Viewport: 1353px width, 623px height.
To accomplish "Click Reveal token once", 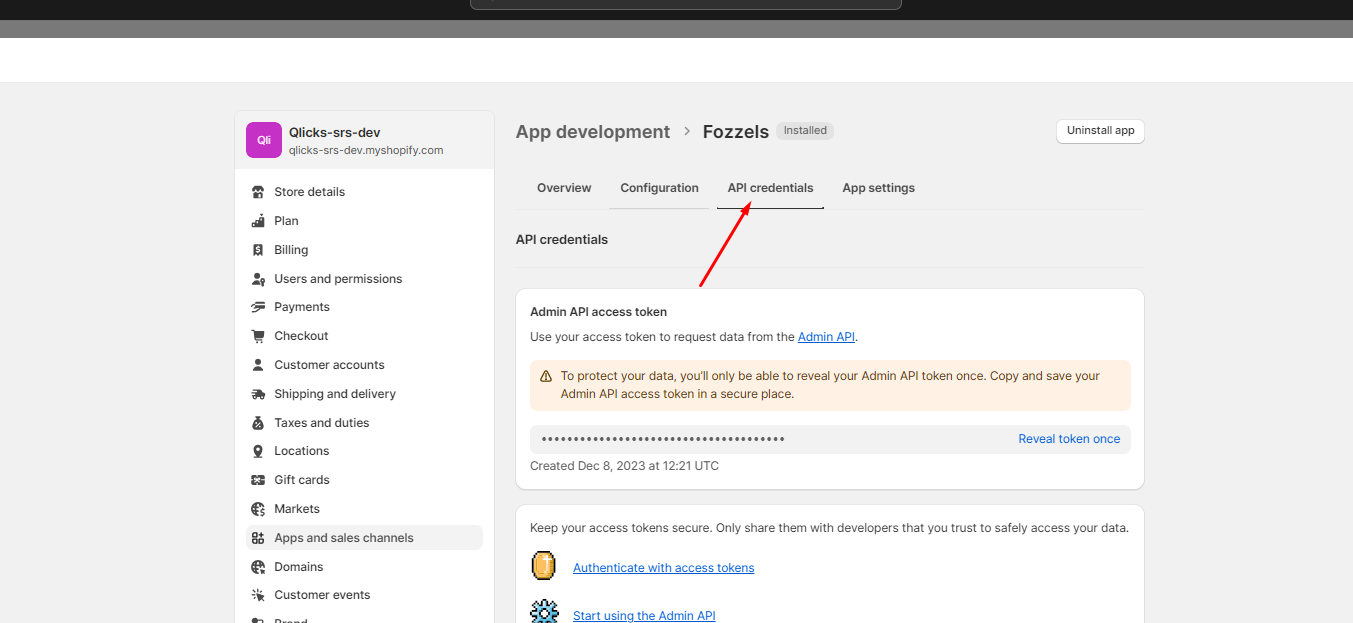I will click(1069, 439).
